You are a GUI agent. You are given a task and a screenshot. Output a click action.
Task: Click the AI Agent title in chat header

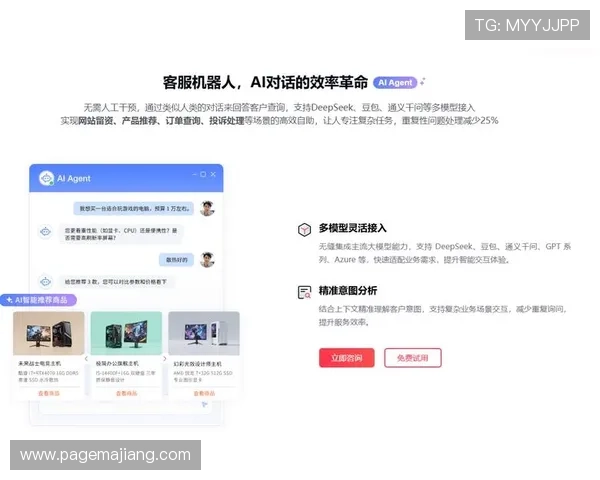74,178
